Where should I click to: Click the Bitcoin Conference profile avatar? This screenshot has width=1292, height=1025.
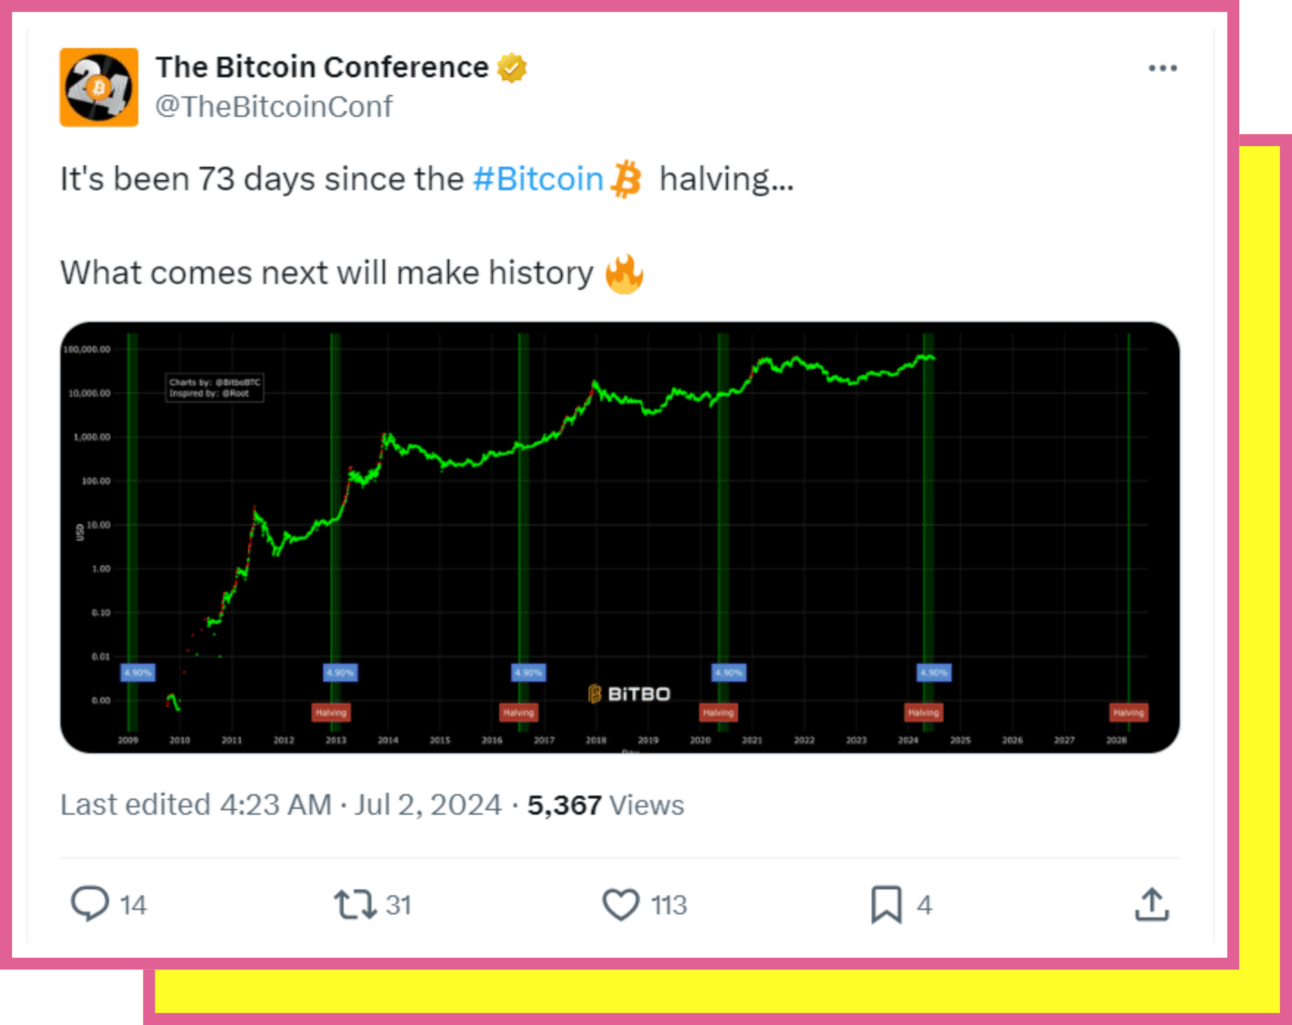[x=99, y=87]
